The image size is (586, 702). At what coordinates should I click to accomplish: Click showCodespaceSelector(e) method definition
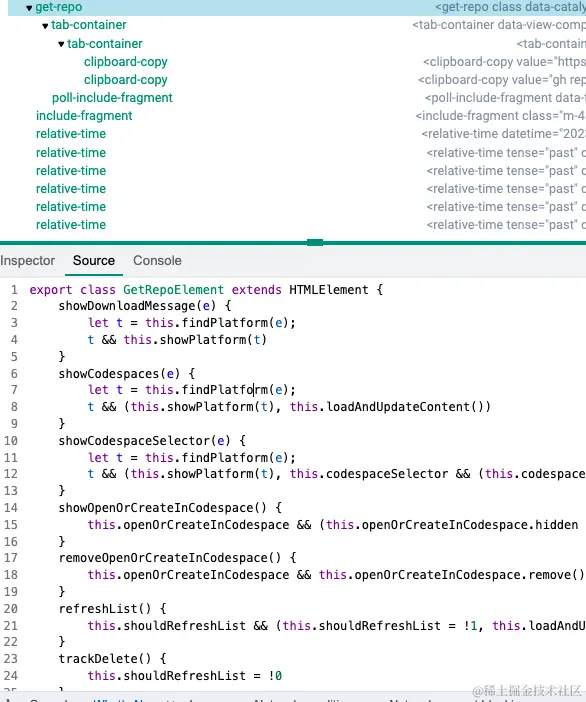[144, 441]
